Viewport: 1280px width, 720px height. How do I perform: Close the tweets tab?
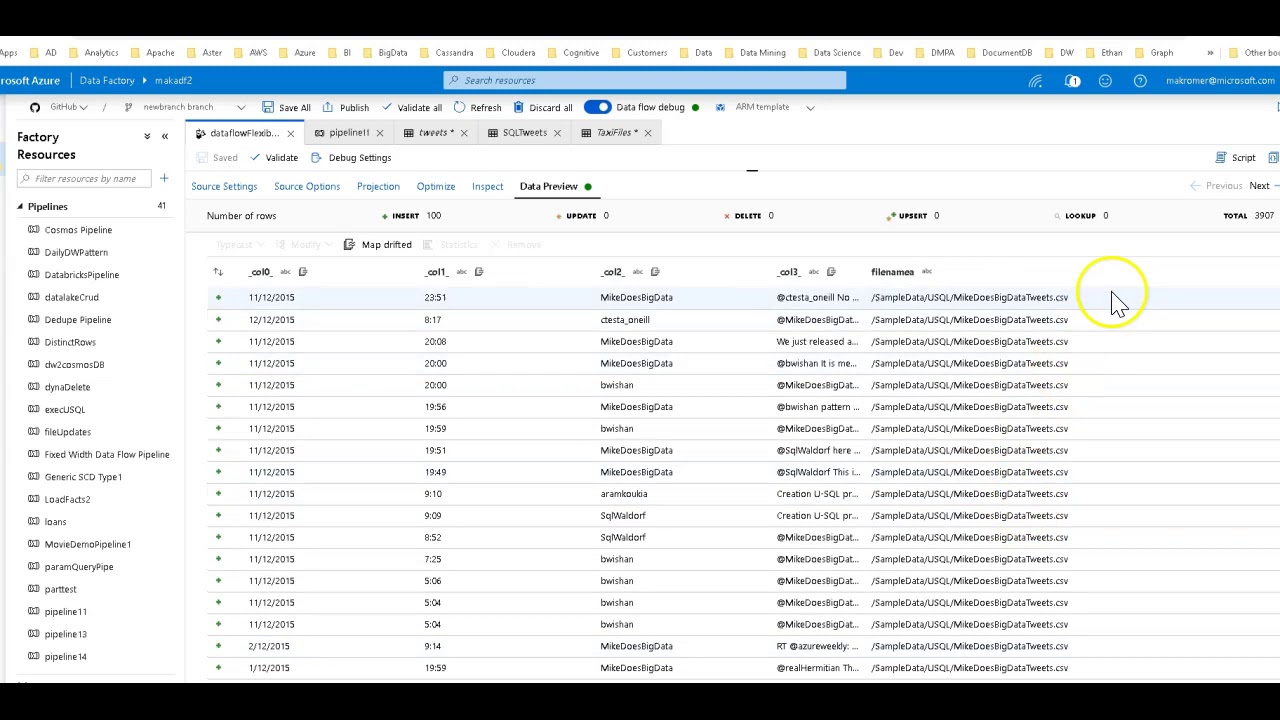coord(464,133)
